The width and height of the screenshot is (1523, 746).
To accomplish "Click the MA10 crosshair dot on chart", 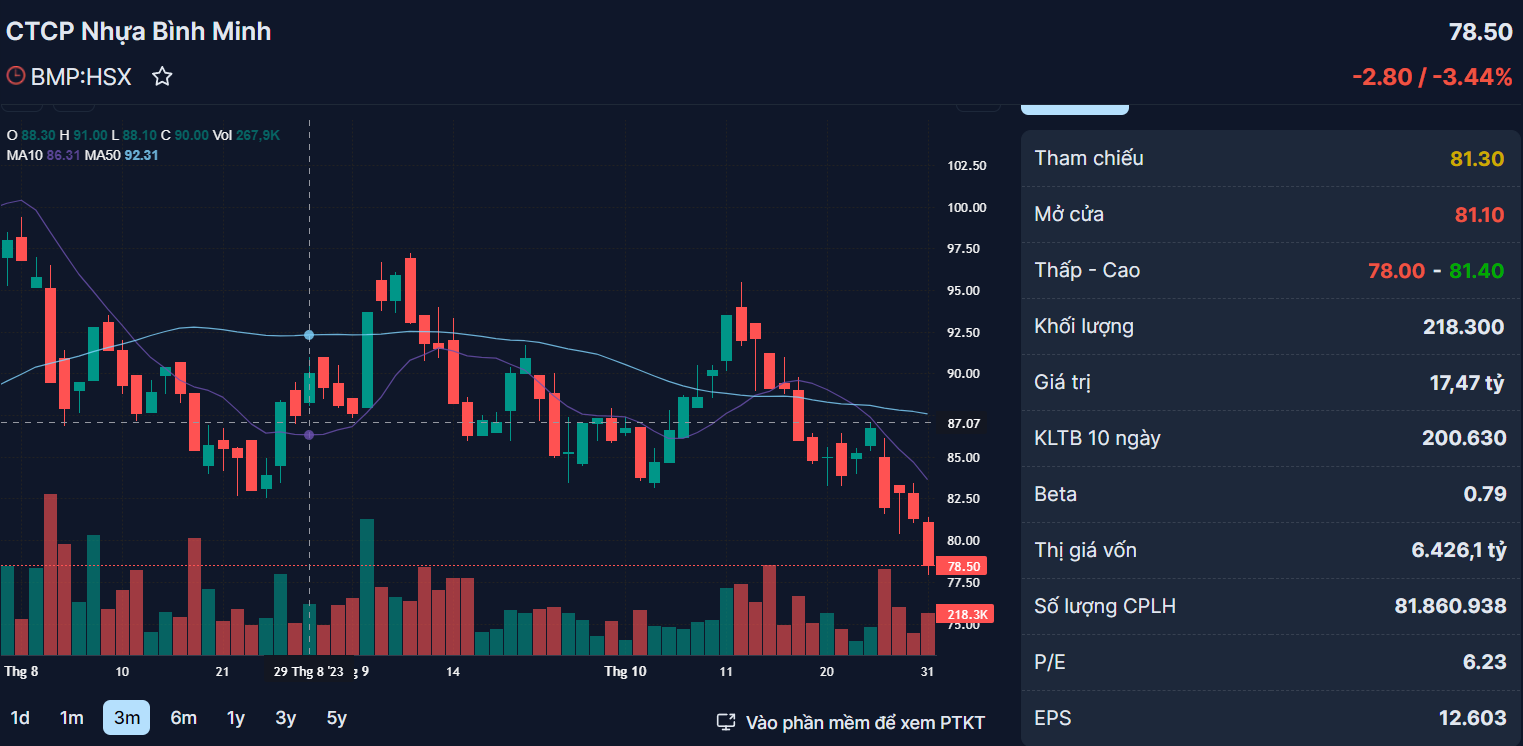I will click(x=309, y=435).
